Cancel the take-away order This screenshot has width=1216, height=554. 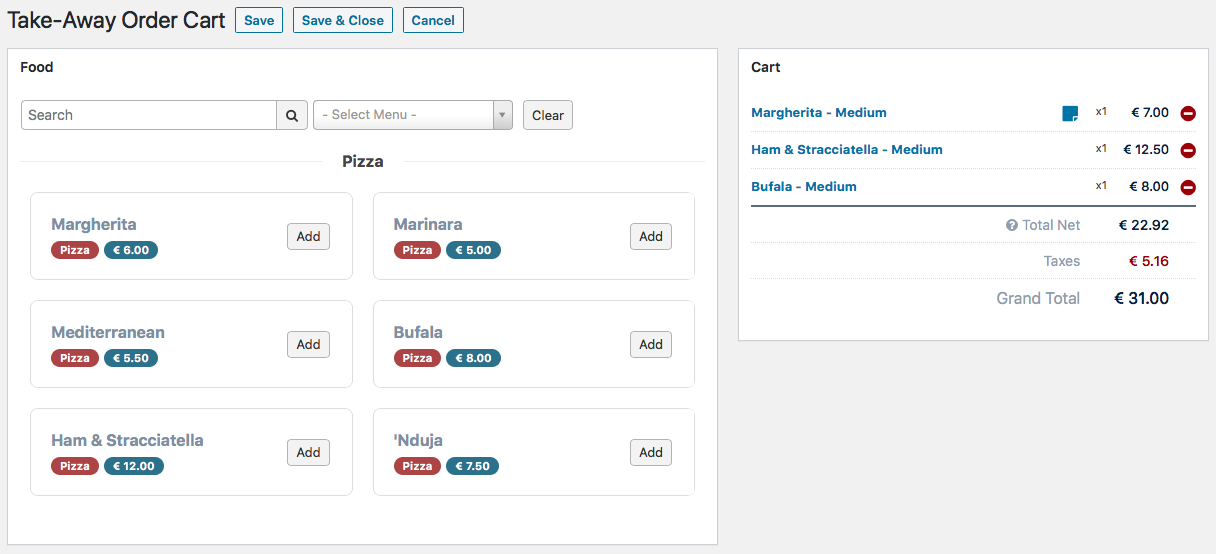(x=433, y=20)
